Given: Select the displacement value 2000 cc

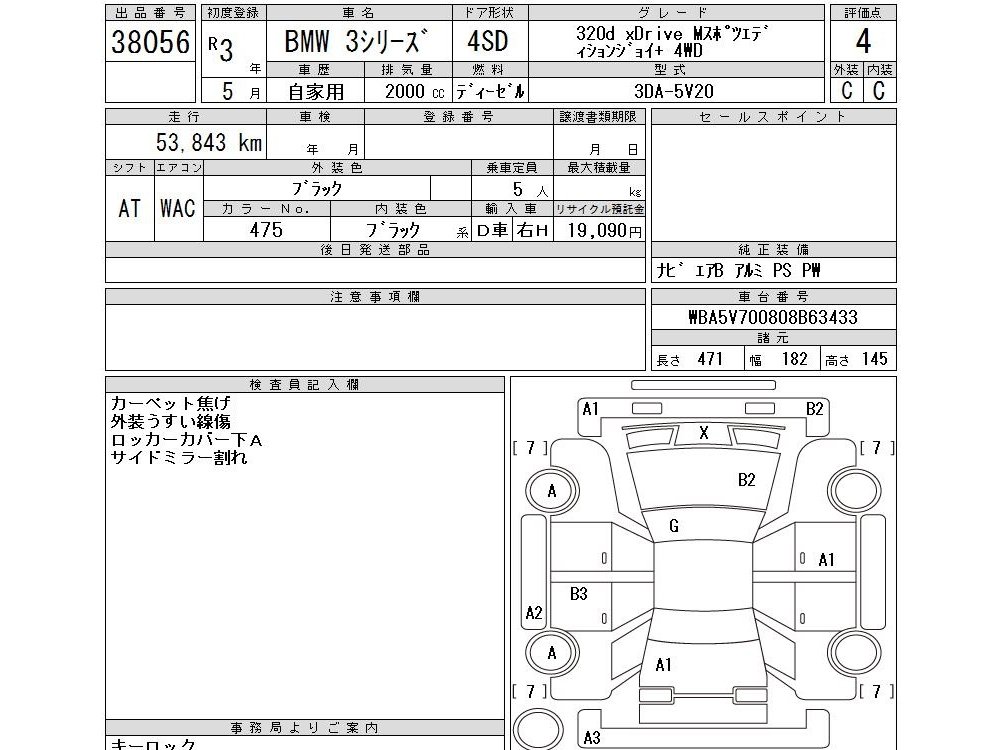Looking at the screenshot, I should point(414,91).
